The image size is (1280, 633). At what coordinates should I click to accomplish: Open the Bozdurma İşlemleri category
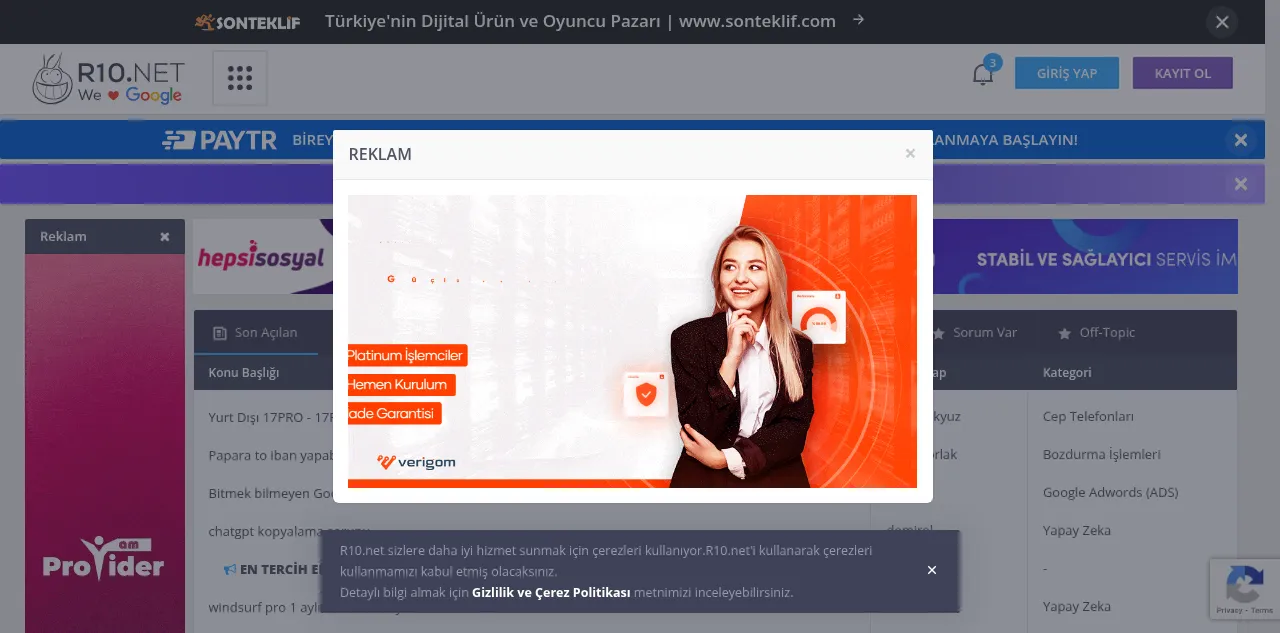1102,454
